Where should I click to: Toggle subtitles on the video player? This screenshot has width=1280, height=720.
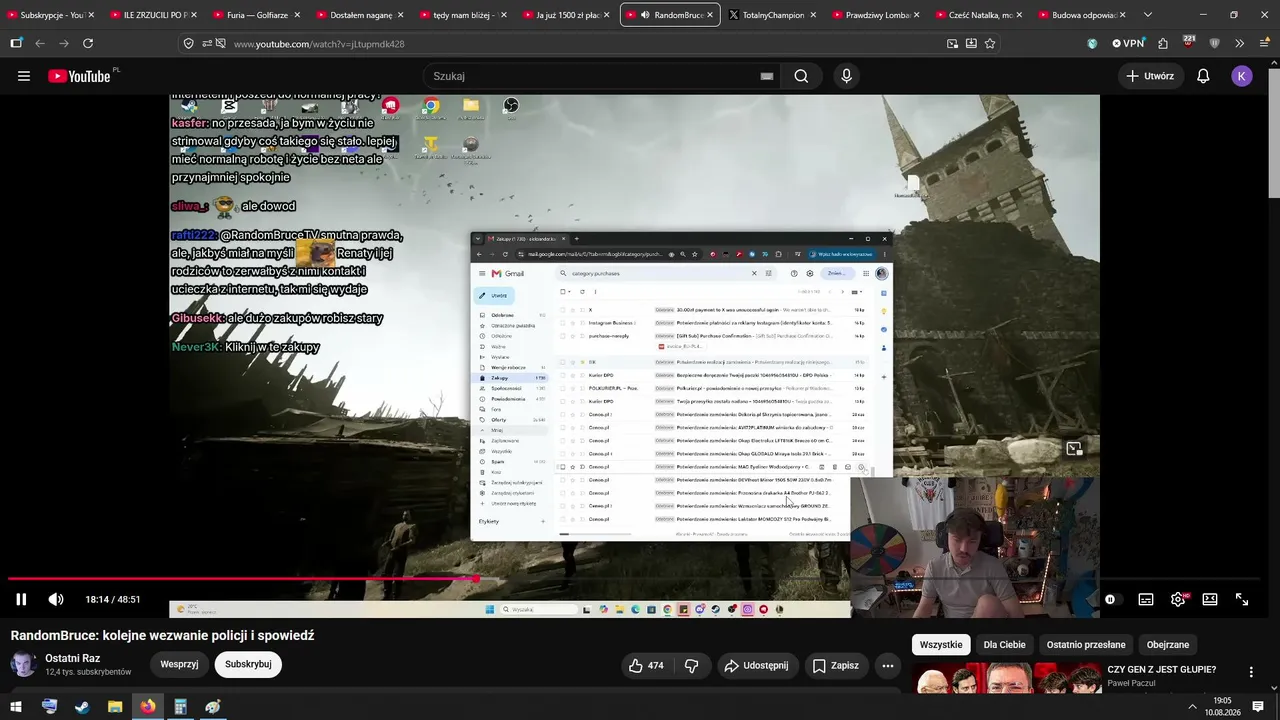click(x=1146, y=599)
